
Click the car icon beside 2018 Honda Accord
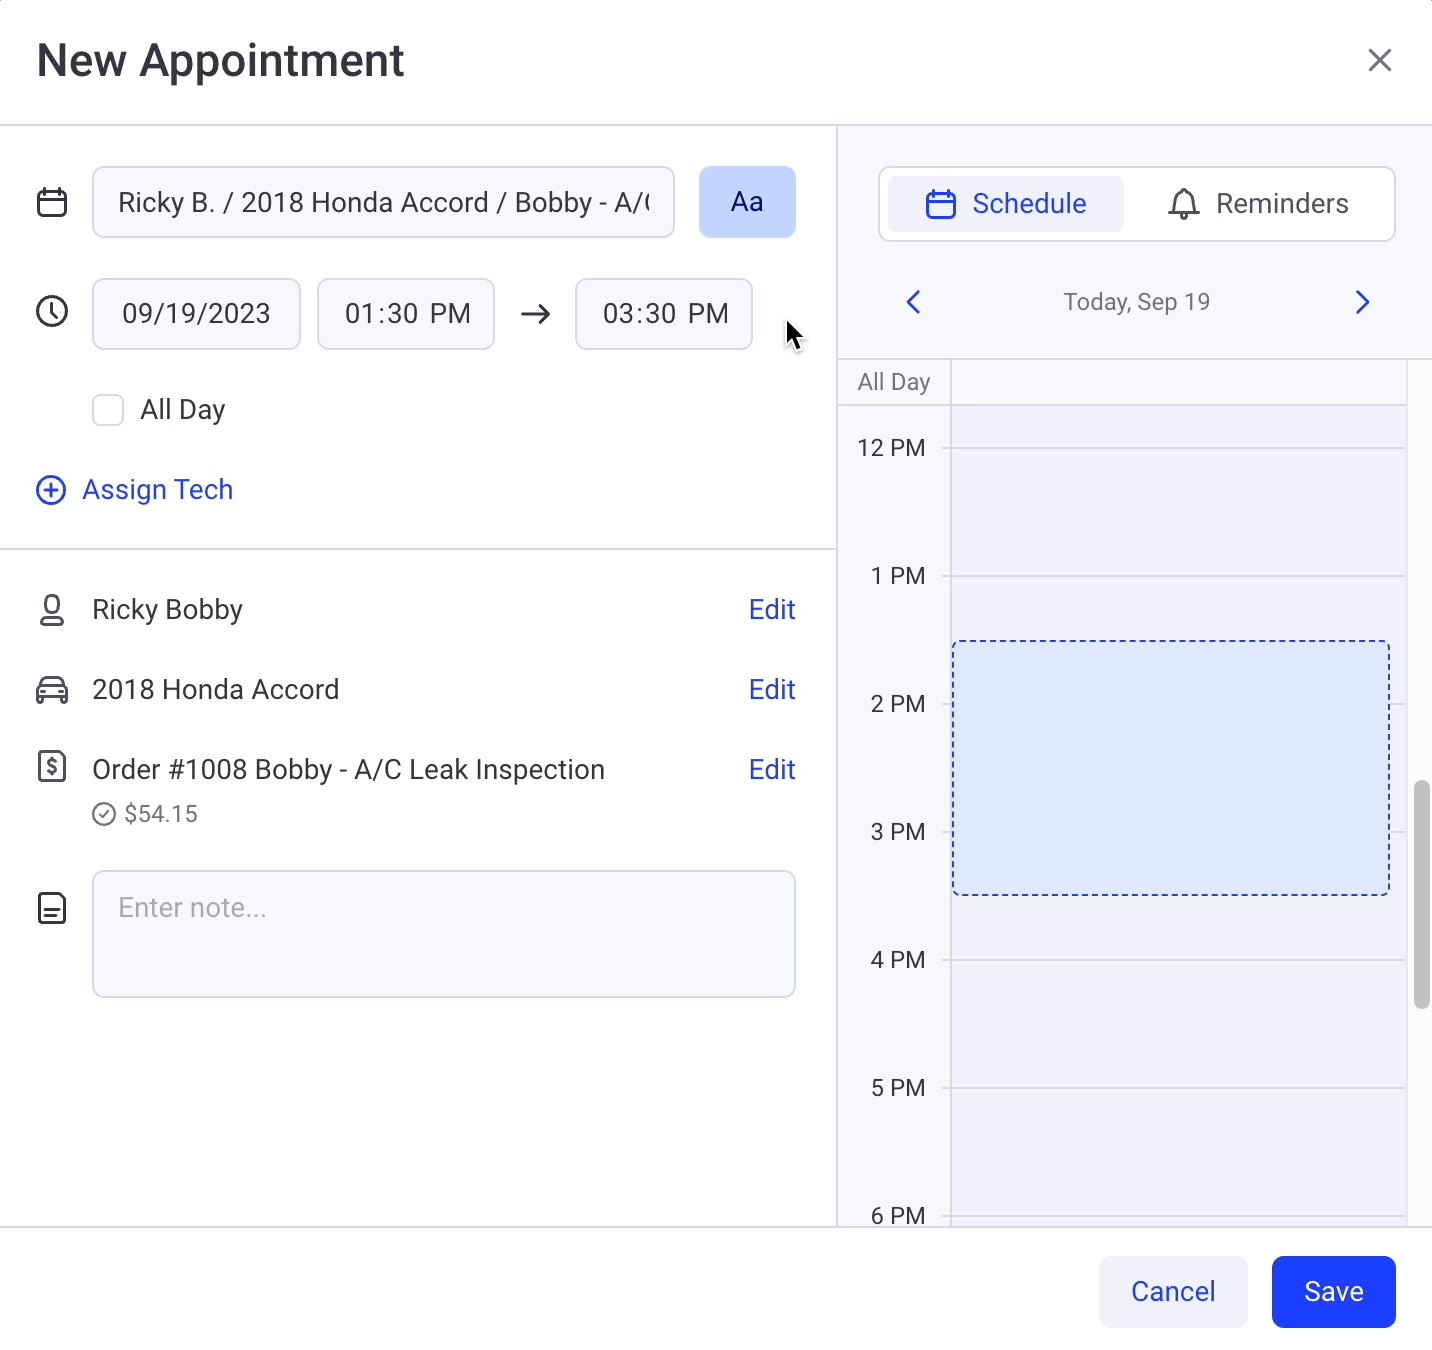click(52, 689)
